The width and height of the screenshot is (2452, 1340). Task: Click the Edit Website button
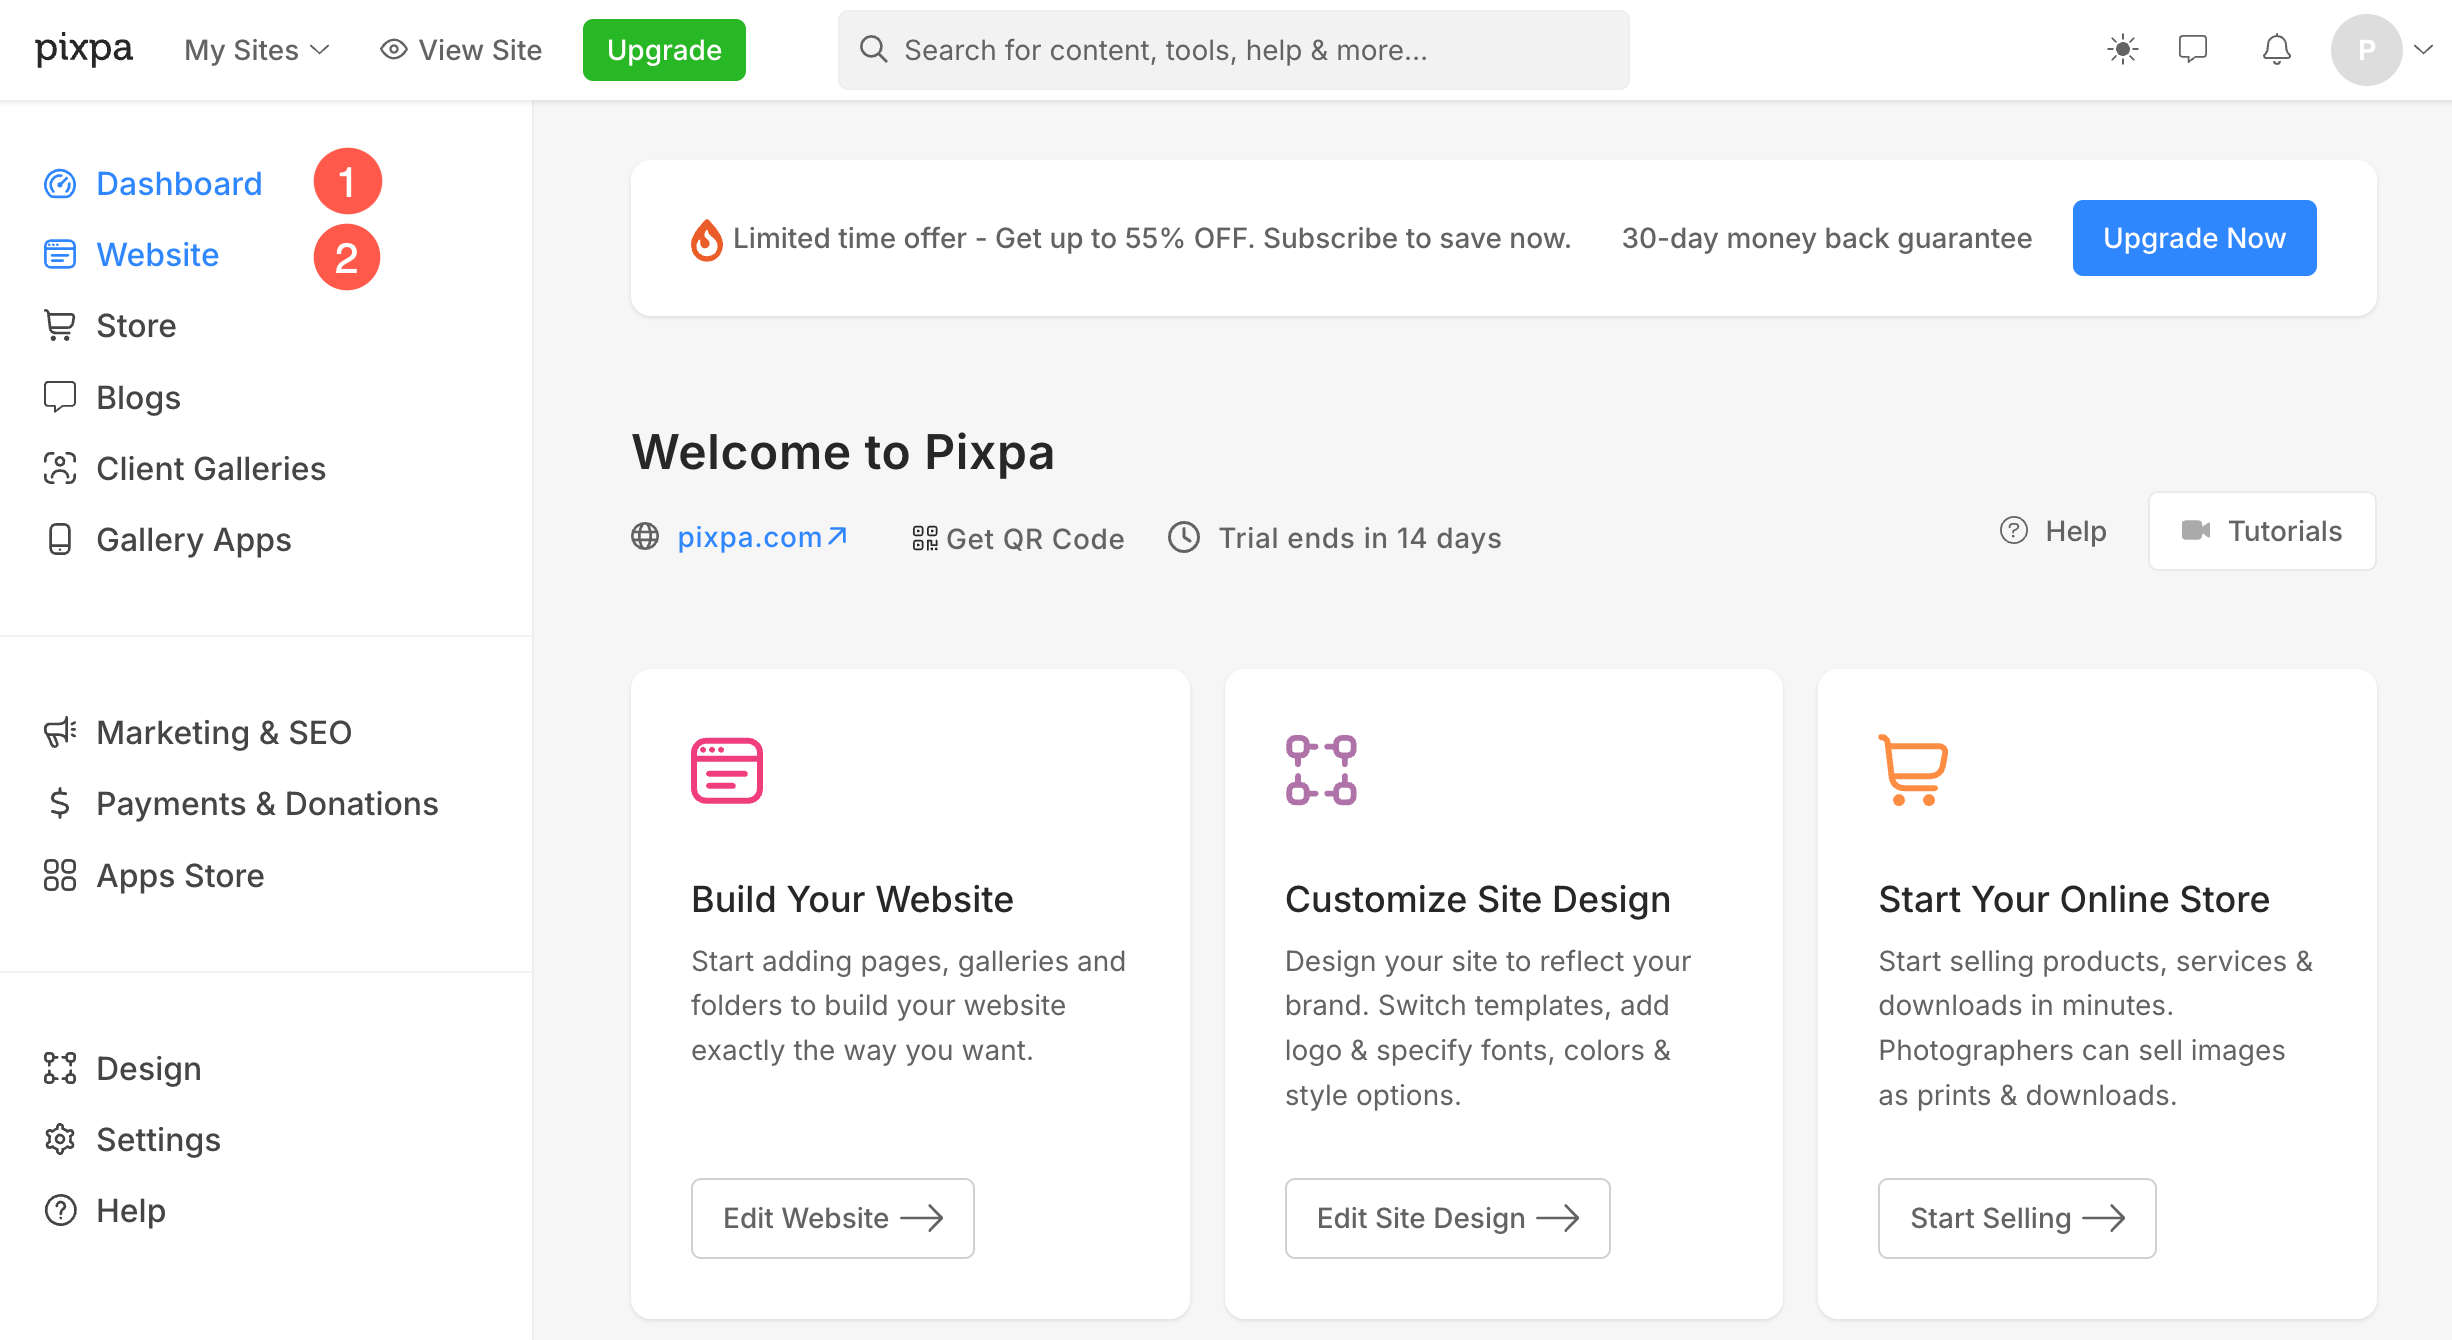pyautogui.click(x=832, y=1218)
